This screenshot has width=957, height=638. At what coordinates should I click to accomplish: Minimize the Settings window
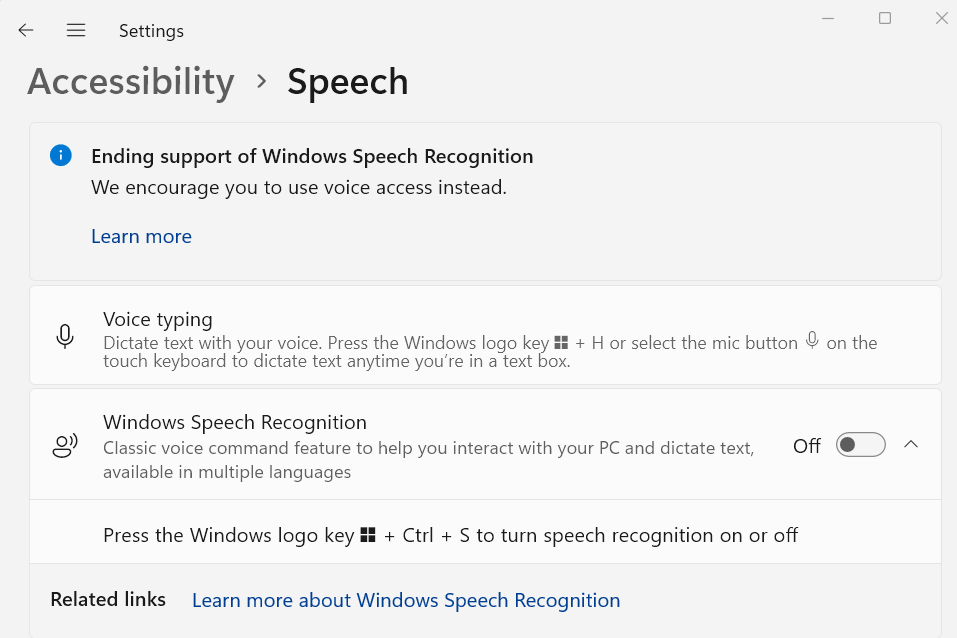[x=828, y=18]
